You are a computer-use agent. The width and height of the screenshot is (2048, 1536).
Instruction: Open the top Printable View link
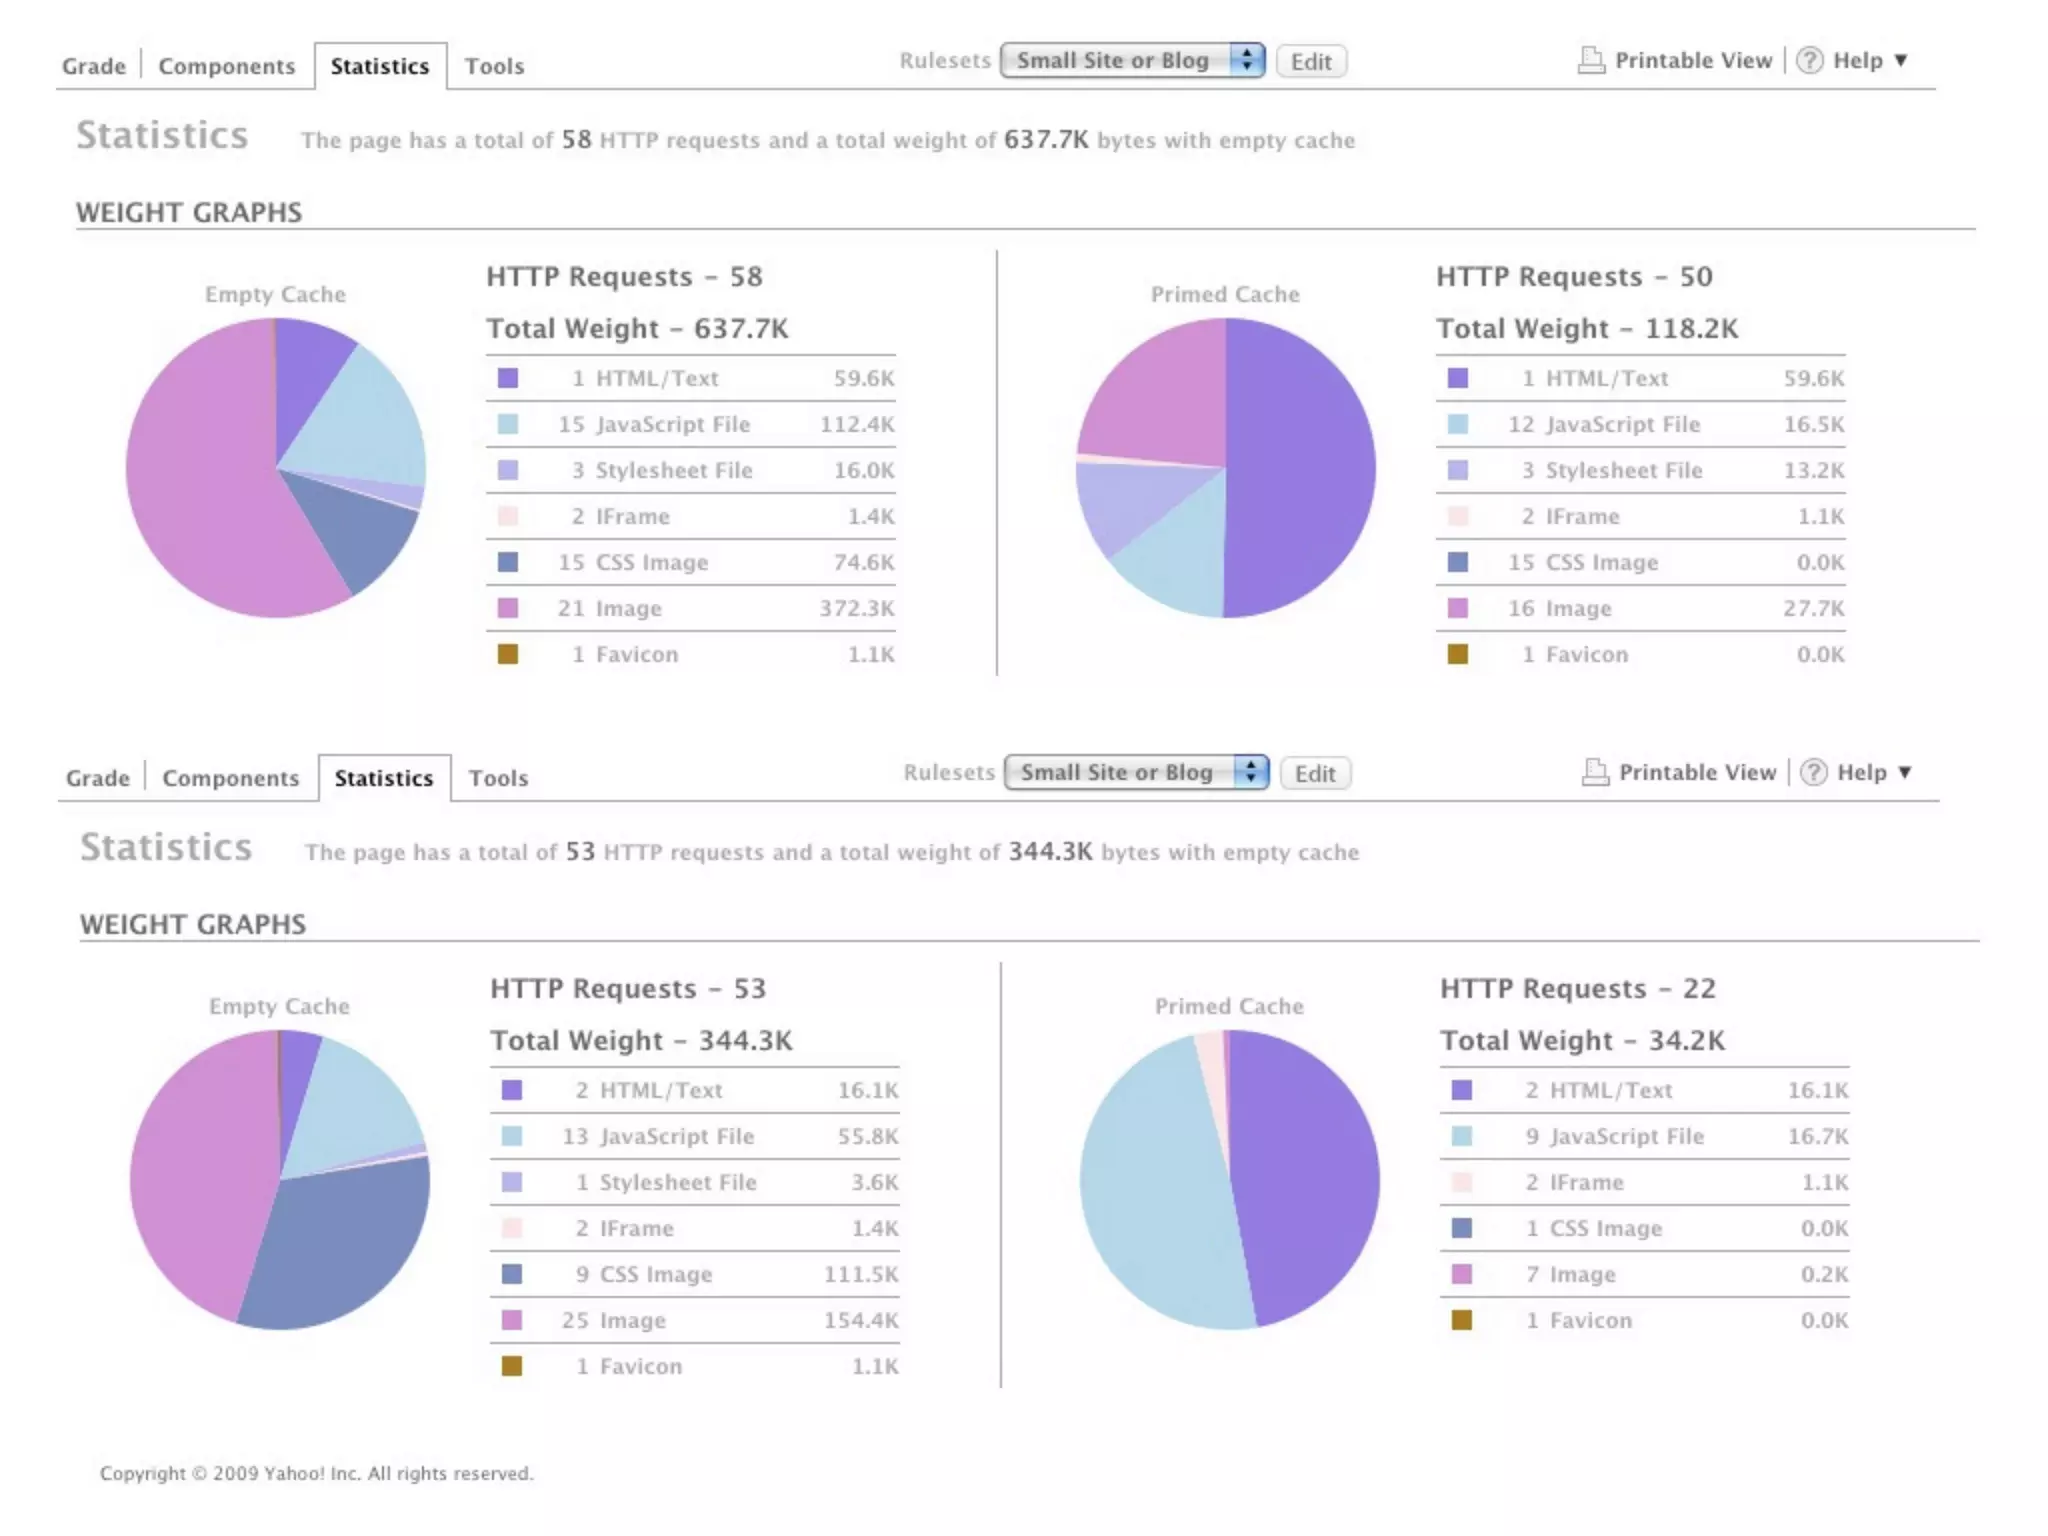coord(1693,61)
